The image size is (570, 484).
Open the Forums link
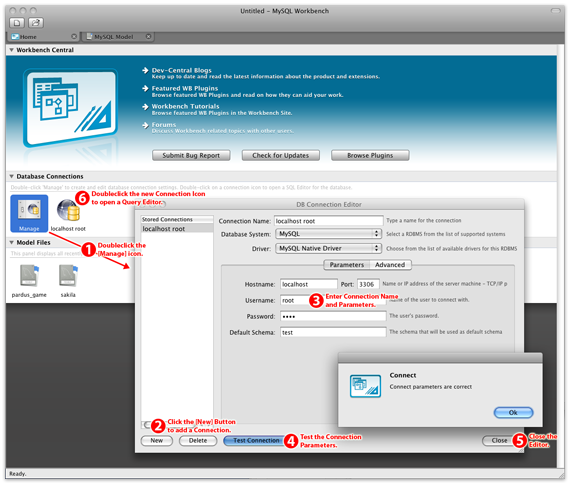point(164,124)
